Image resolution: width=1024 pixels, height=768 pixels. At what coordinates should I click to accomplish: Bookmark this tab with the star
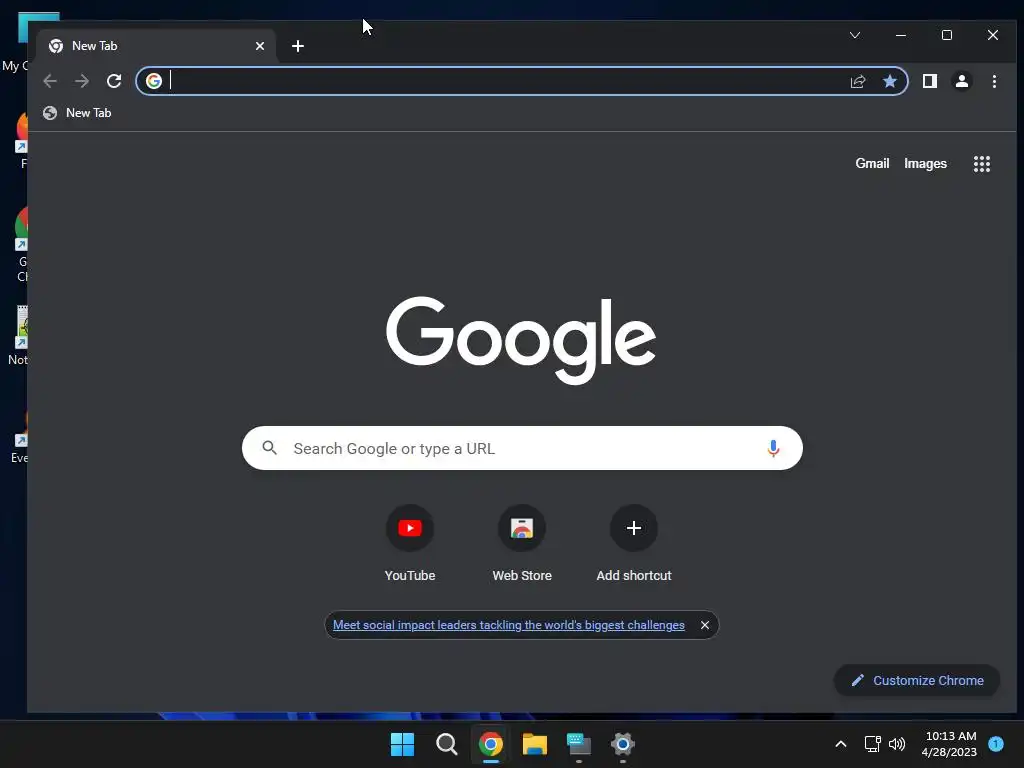pyautogui.click(x=889, y=81)
